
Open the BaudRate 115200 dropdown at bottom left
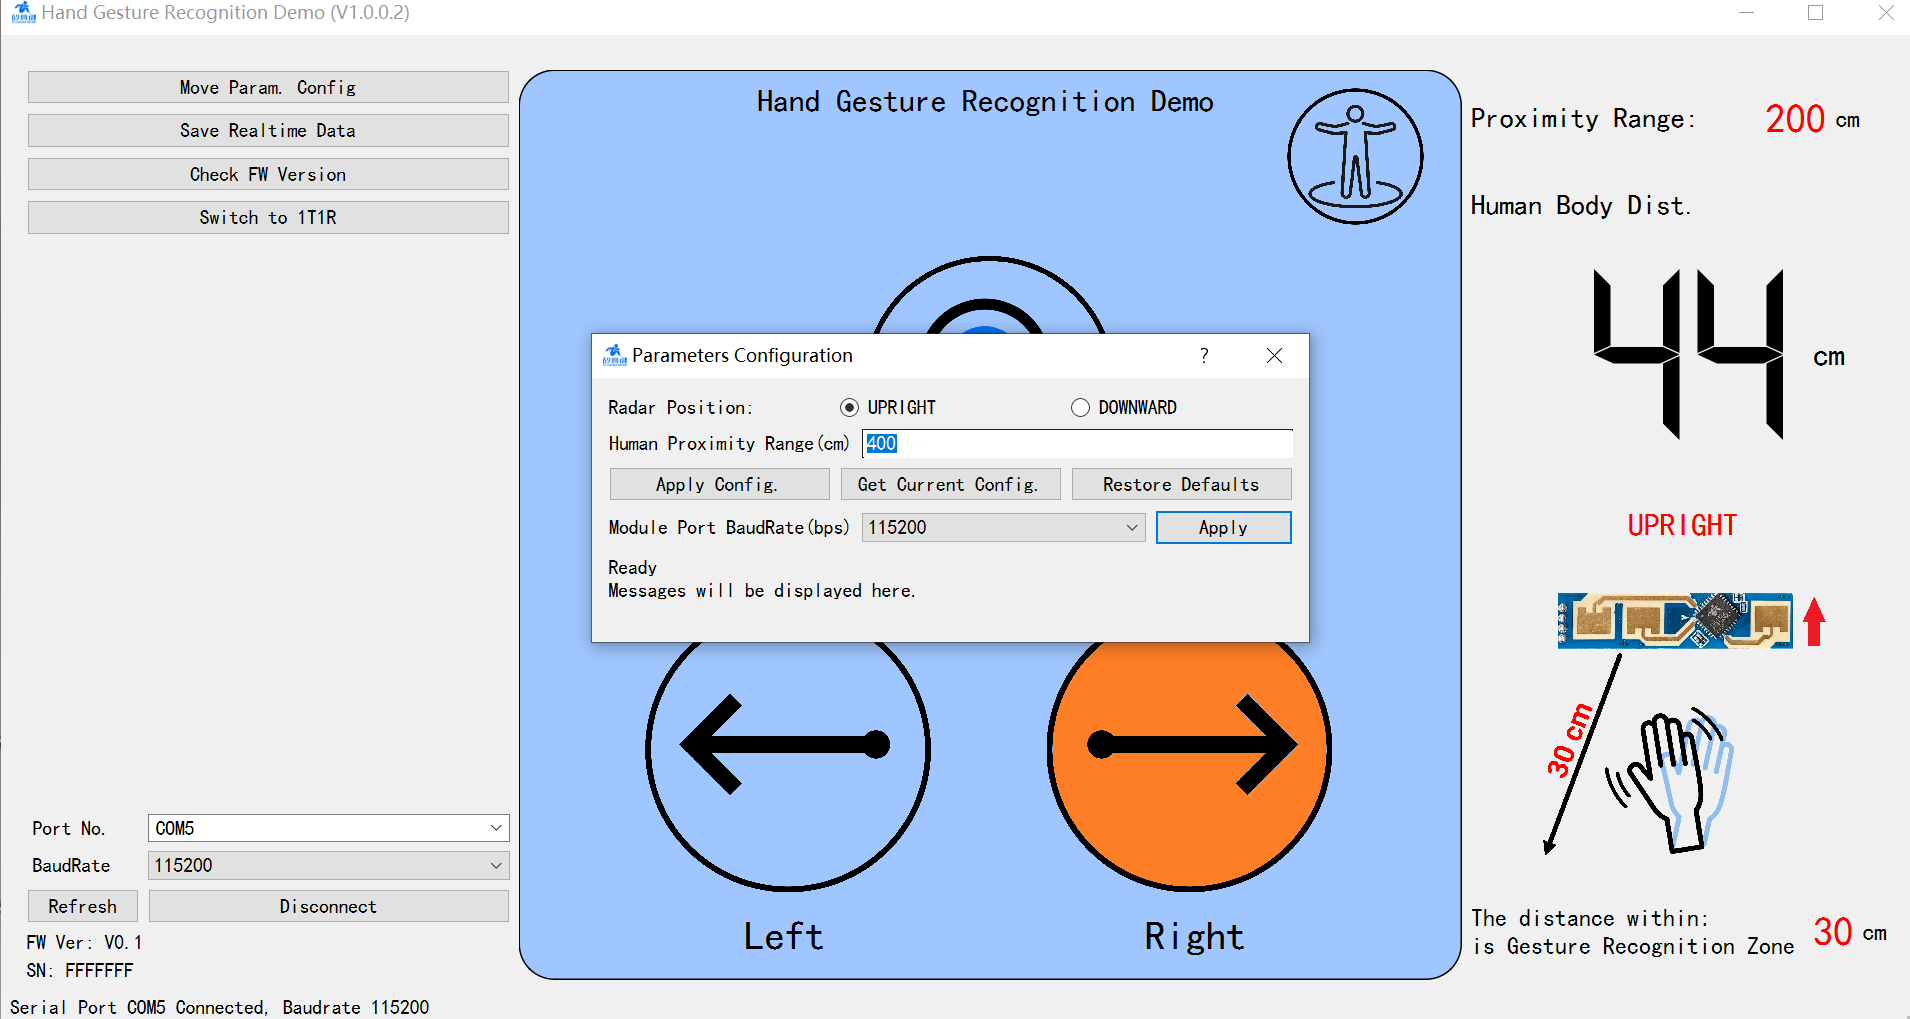click(x=328, y=866)
